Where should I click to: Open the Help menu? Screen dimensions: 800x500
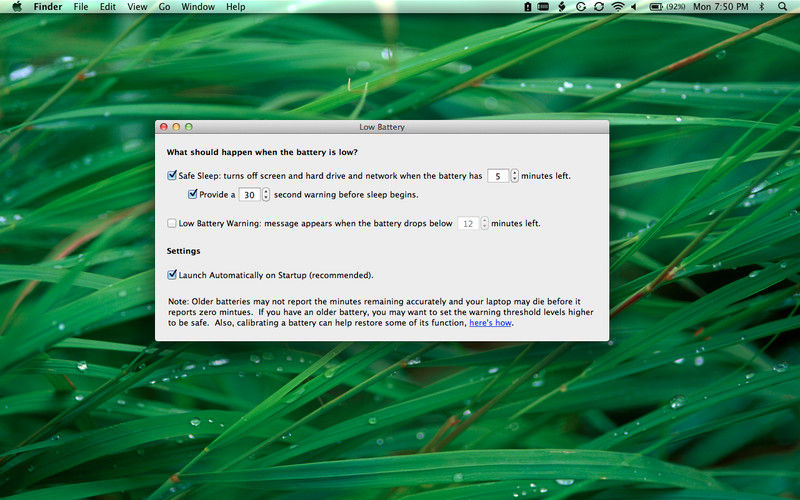point(236,7)
